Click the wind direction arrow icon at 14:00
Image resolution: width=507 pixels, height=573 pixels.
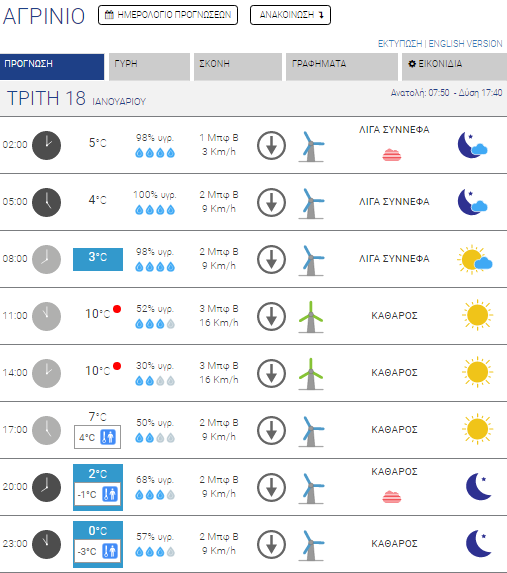pyautogui.click(x=271, y=373)
